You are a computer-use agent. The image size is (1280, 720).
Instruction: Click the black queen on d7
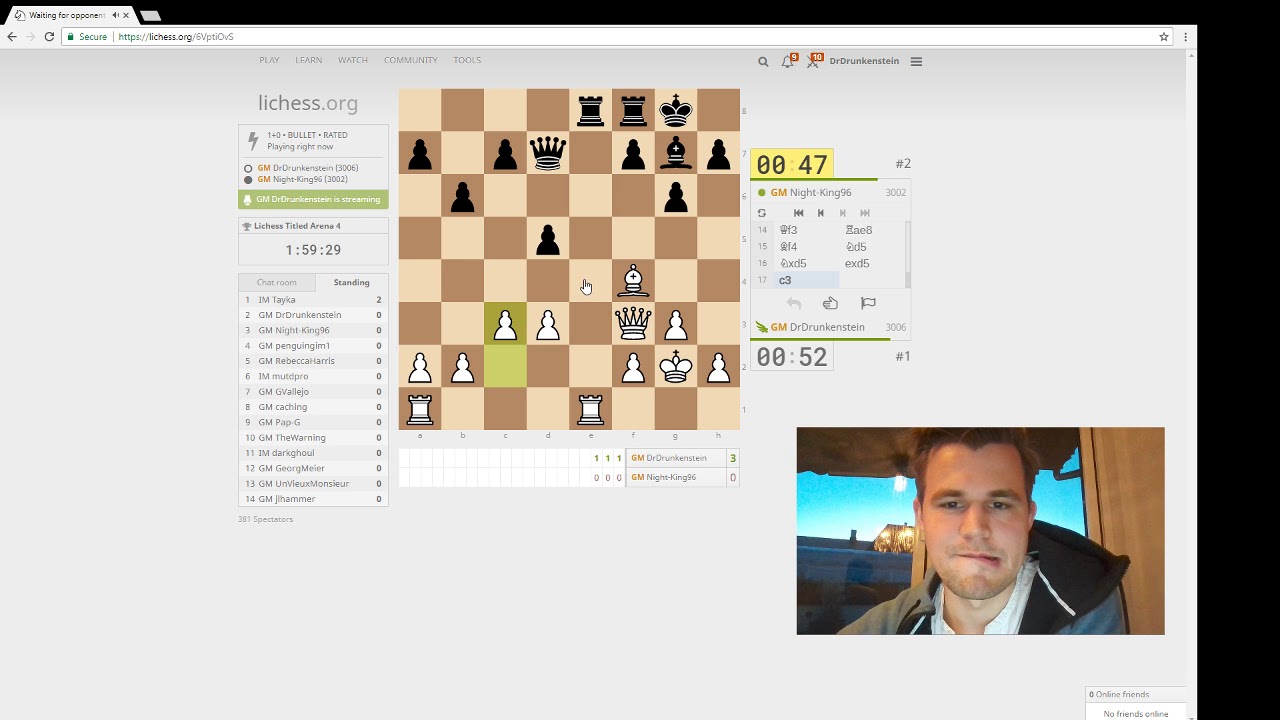pos(548,153)
